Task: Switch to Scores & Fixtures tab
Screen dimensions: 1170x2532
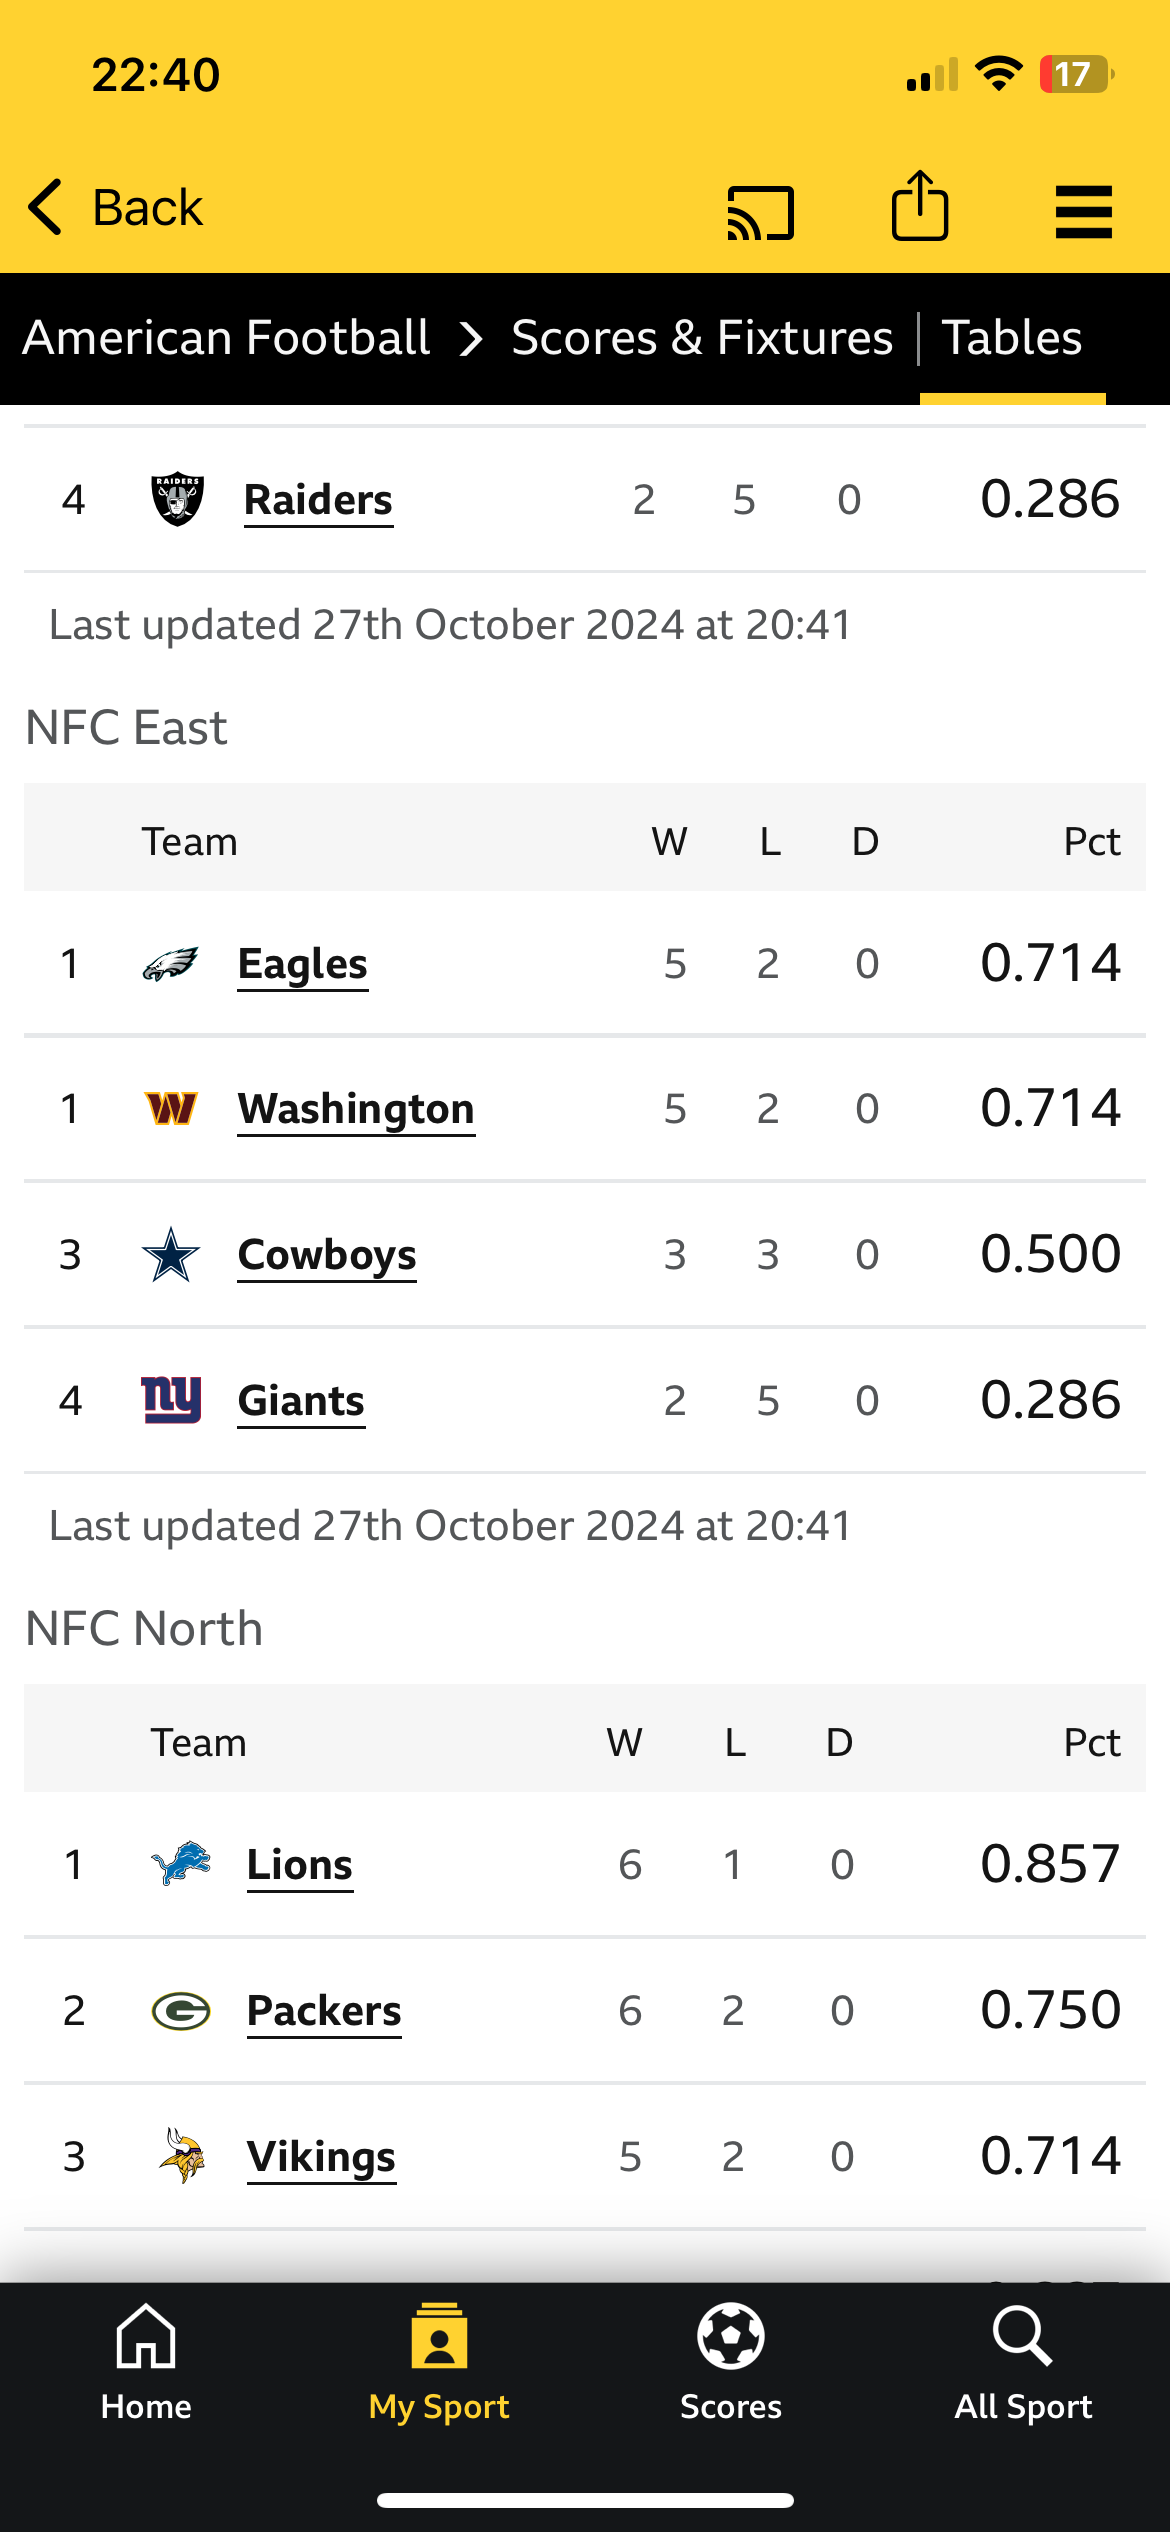Action: click(x=702, y=338)
